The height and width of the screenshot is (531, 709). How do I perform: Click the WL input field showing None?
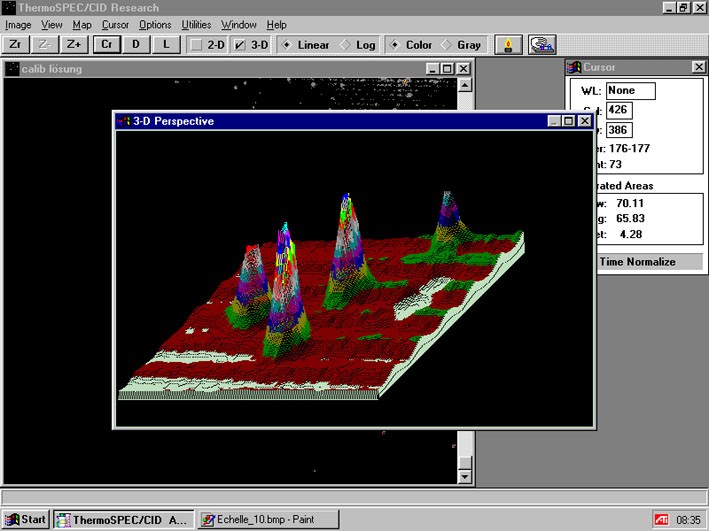pyautogui.click(x=630, y=90)
